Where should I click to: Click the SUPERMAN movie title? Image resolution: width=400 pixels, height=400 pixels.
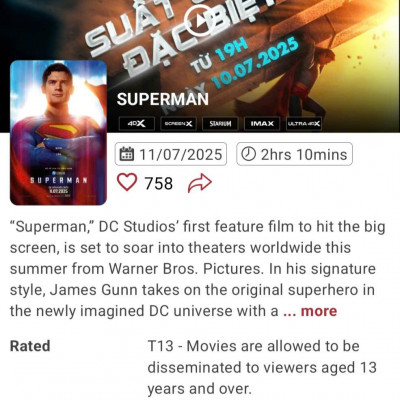[163, 99]
